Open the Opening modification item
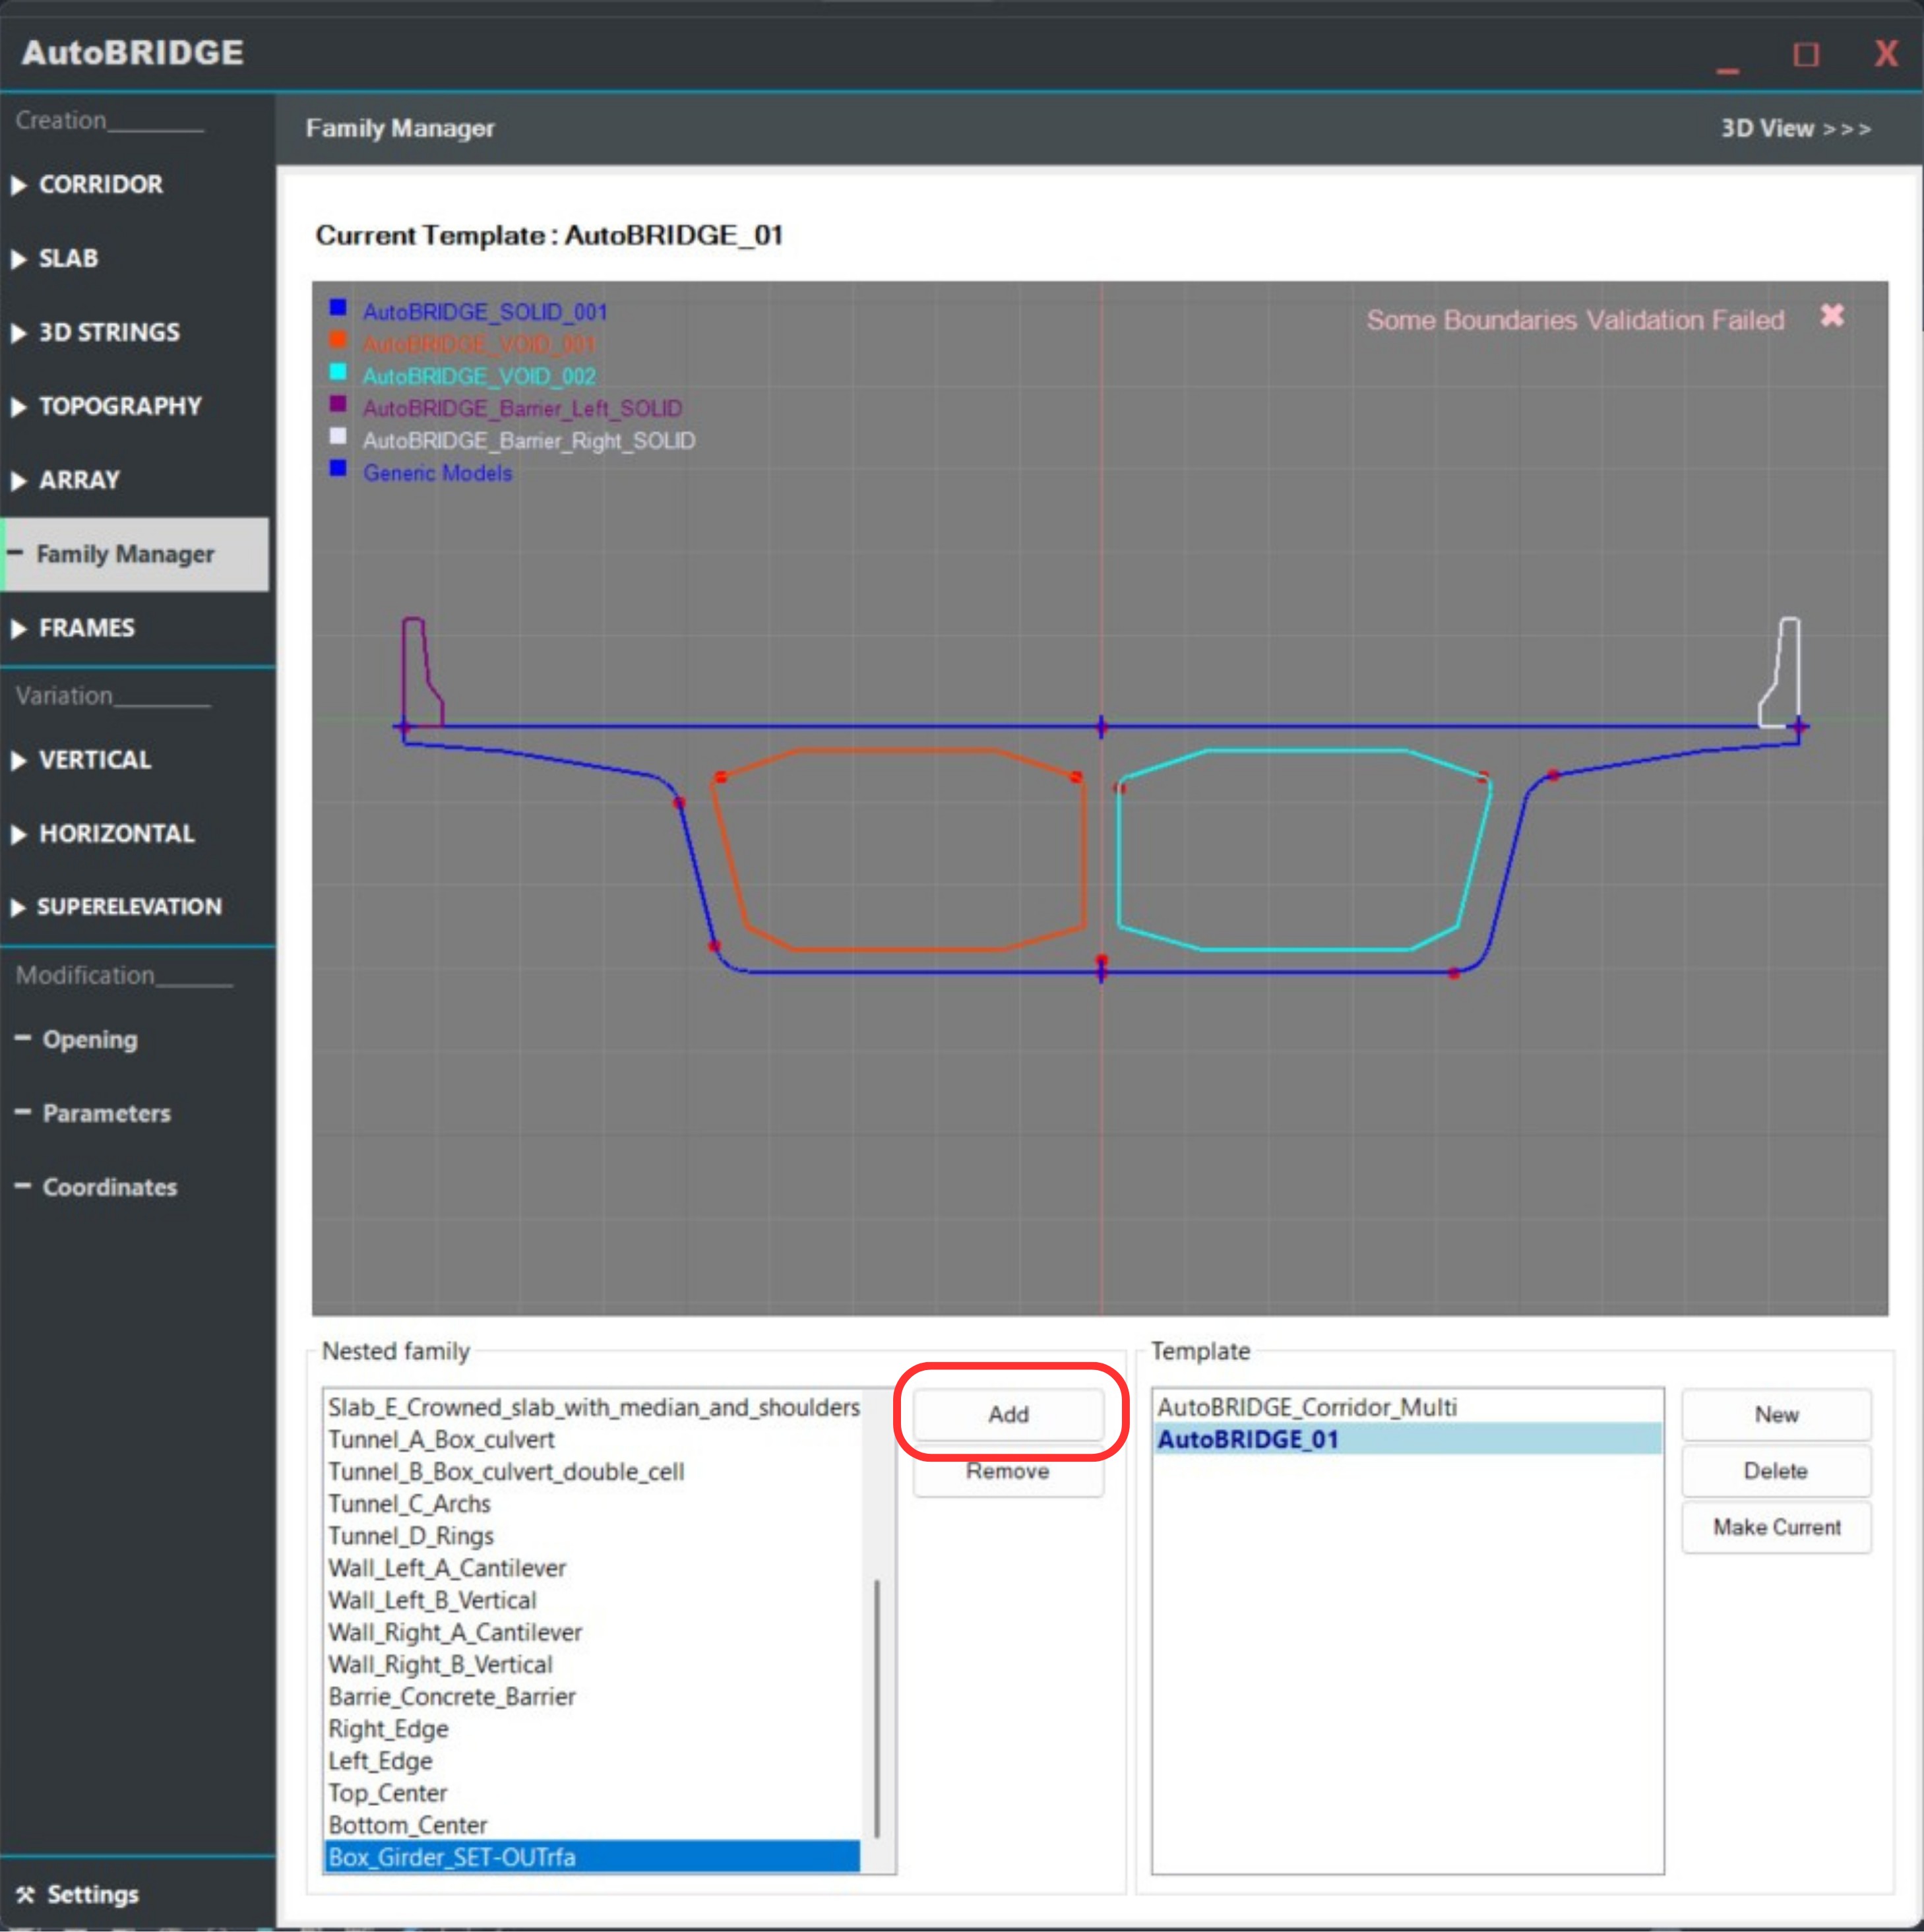1924x1932 pixels. click(89, 1039)
